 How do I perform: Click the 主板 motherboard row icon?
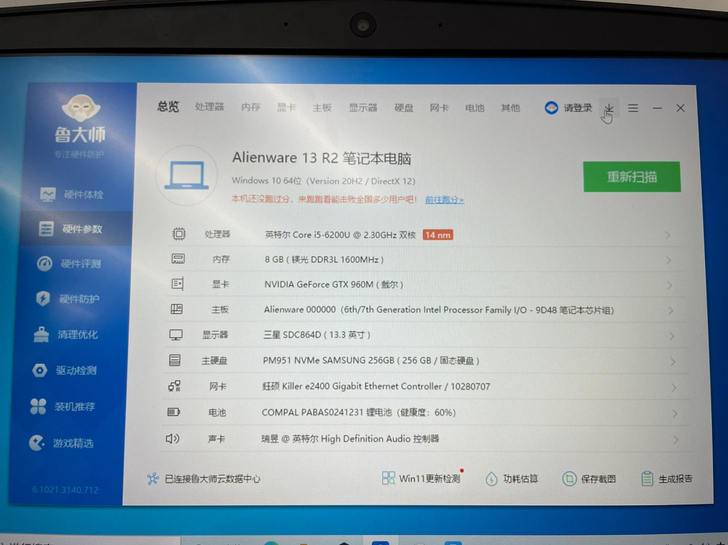[177, 309]
